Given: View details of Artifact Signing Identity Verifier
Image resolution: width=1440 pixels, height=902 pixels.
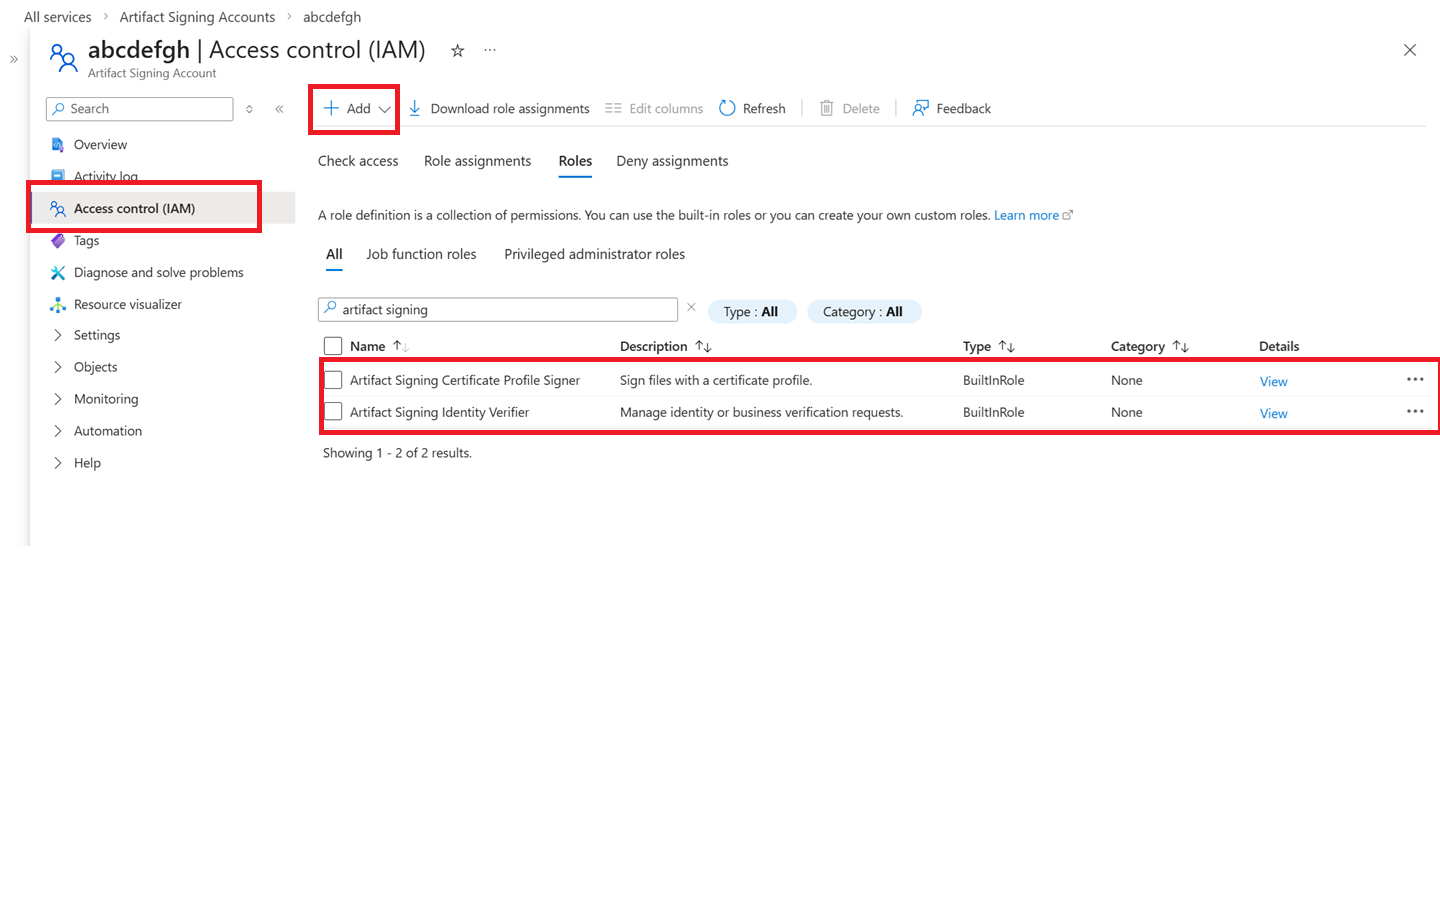Looking at the screenshot, I should pos(1273,412).
